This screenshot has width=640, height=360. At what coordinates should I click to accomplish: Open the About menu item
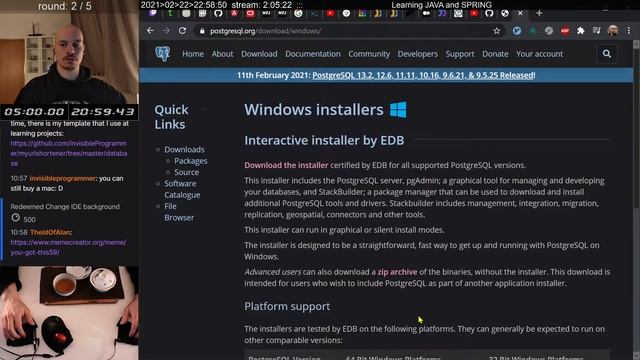tap(222, 54)
